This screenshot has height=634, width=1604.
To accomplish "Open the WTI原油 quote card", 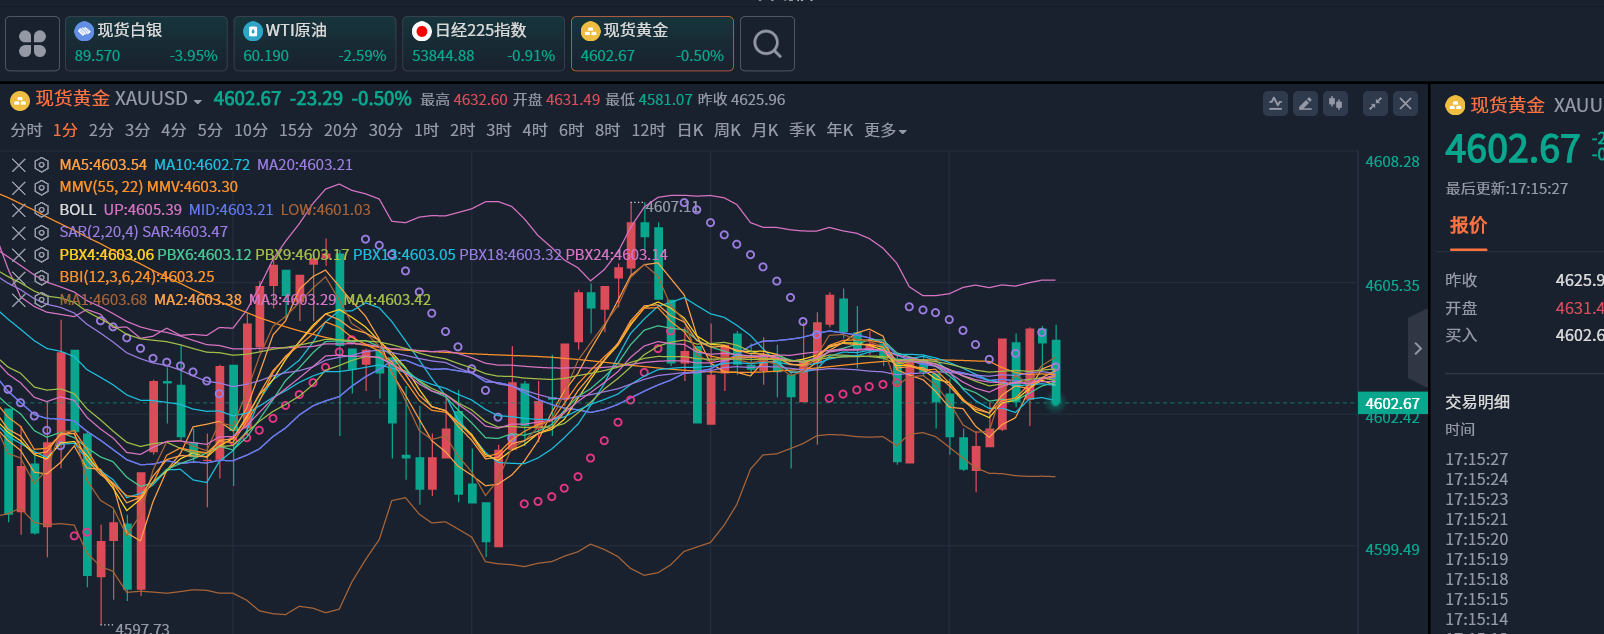I will [x=314, y=44].
